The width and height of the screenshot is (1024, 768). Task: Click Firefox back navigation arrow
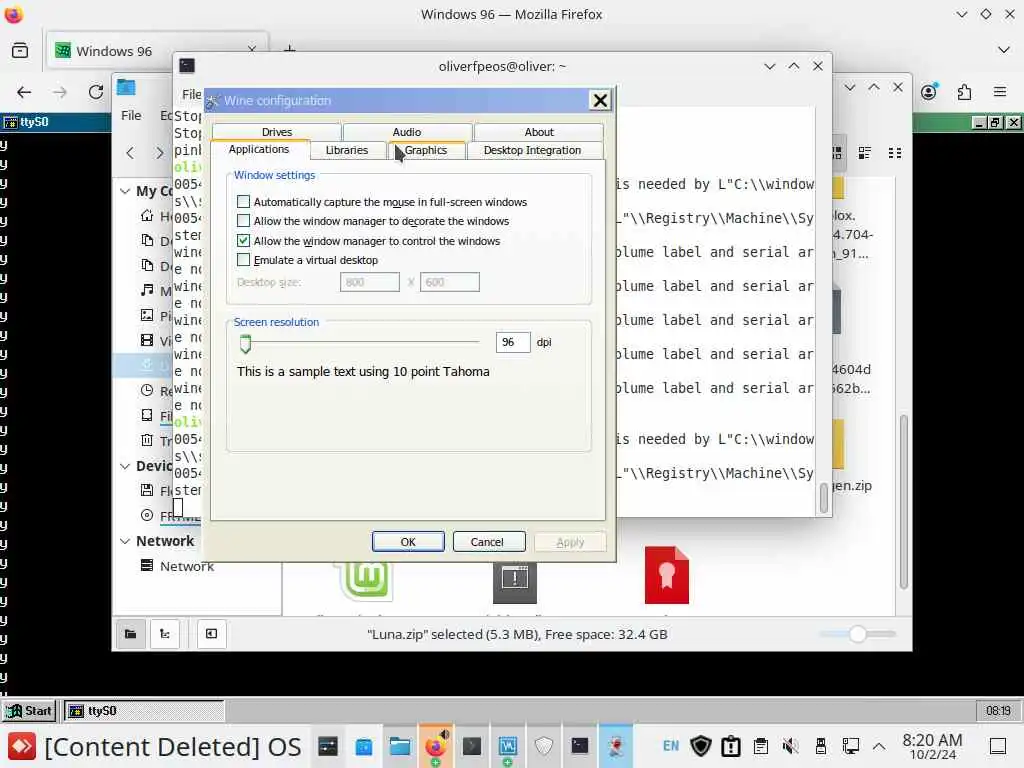pyautogui.click(x=24, y=92)
